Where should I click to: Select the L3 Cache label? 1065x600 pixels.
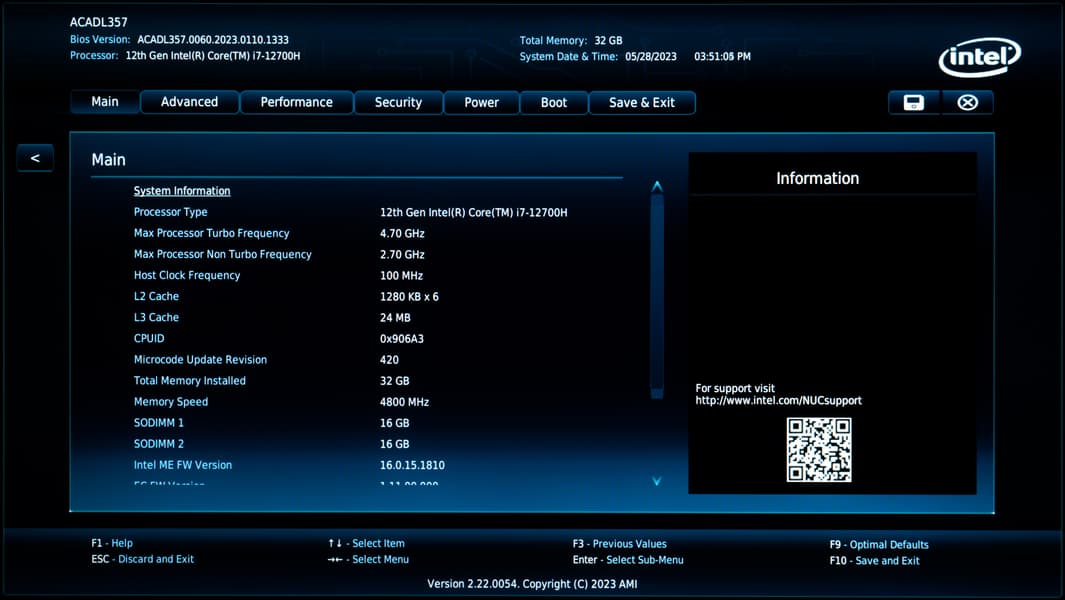pos(156,317)
